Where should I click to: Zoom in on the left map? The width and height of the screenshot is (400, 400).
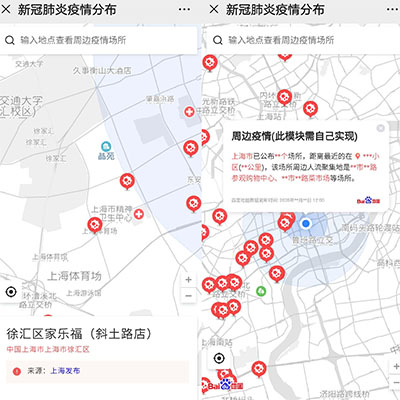188,280
